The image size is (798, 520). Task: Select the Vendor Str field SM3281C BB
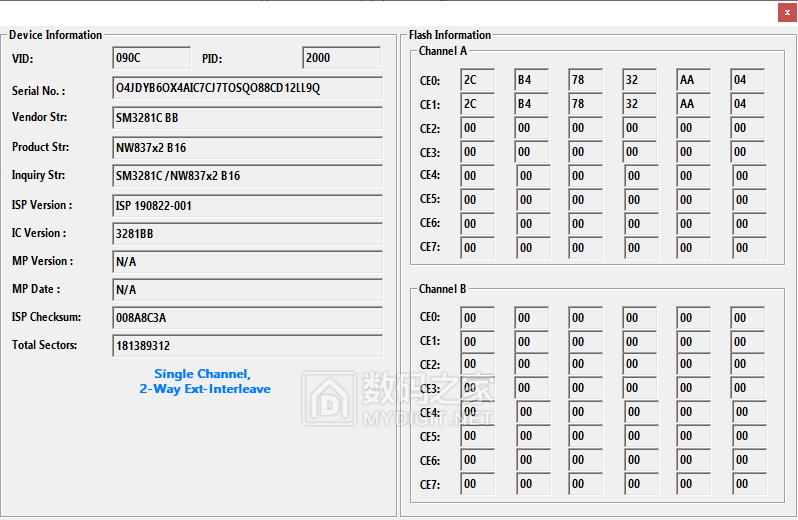point(247,118)
